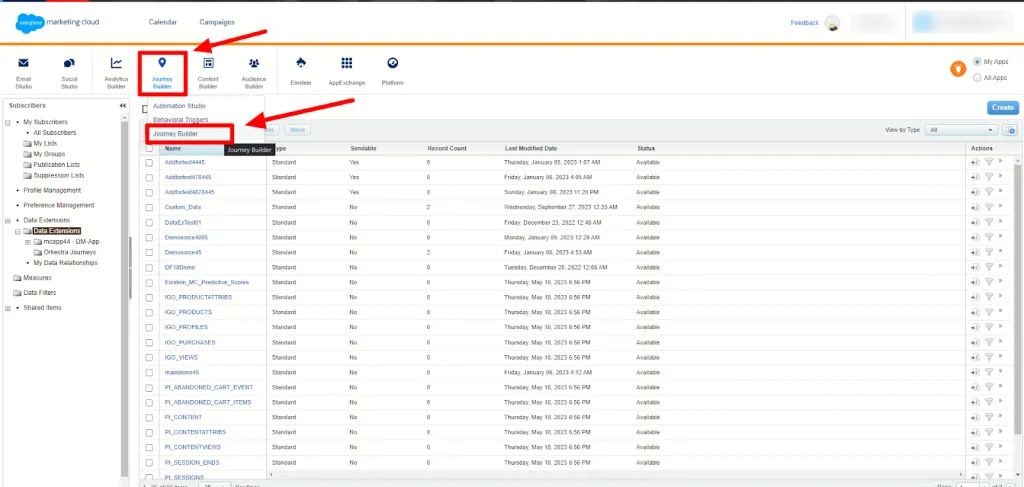The height and width of the screenshot is (487, 1024).
Task: Select All Subscribers tree item
Action: coord(55,133)
